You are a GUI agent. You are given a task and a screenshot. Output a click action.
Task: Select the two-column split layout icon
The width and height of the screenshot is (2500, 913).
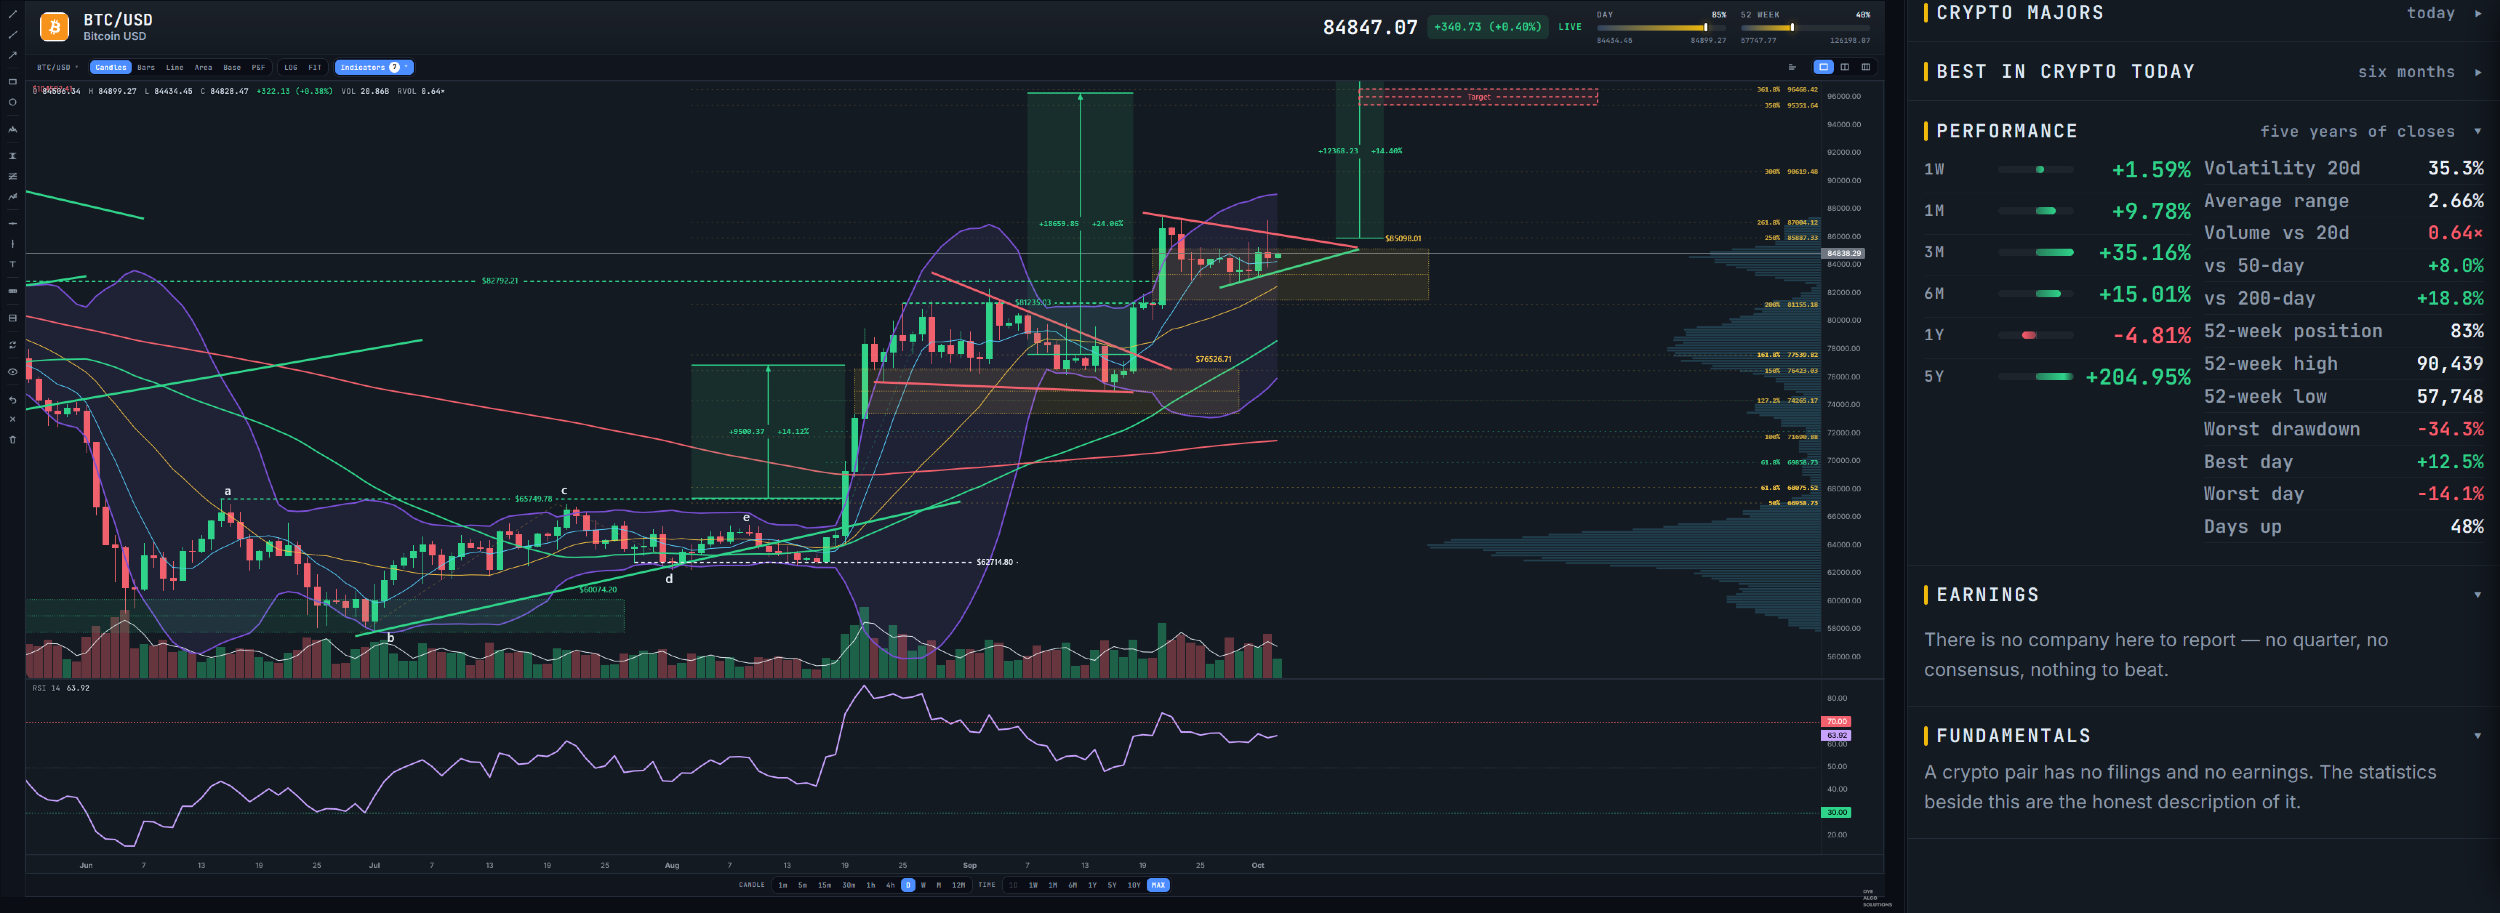coord(1845,67)
